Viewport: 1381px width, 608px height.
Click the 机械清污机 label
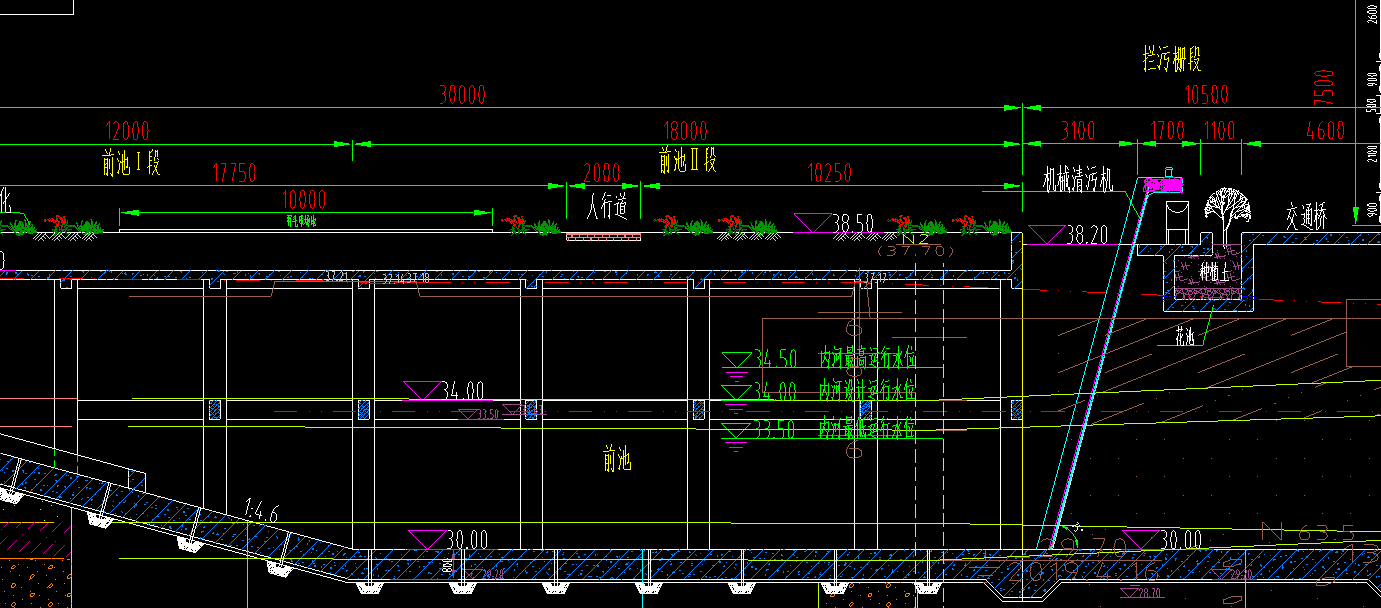(x=1077, y=180)
